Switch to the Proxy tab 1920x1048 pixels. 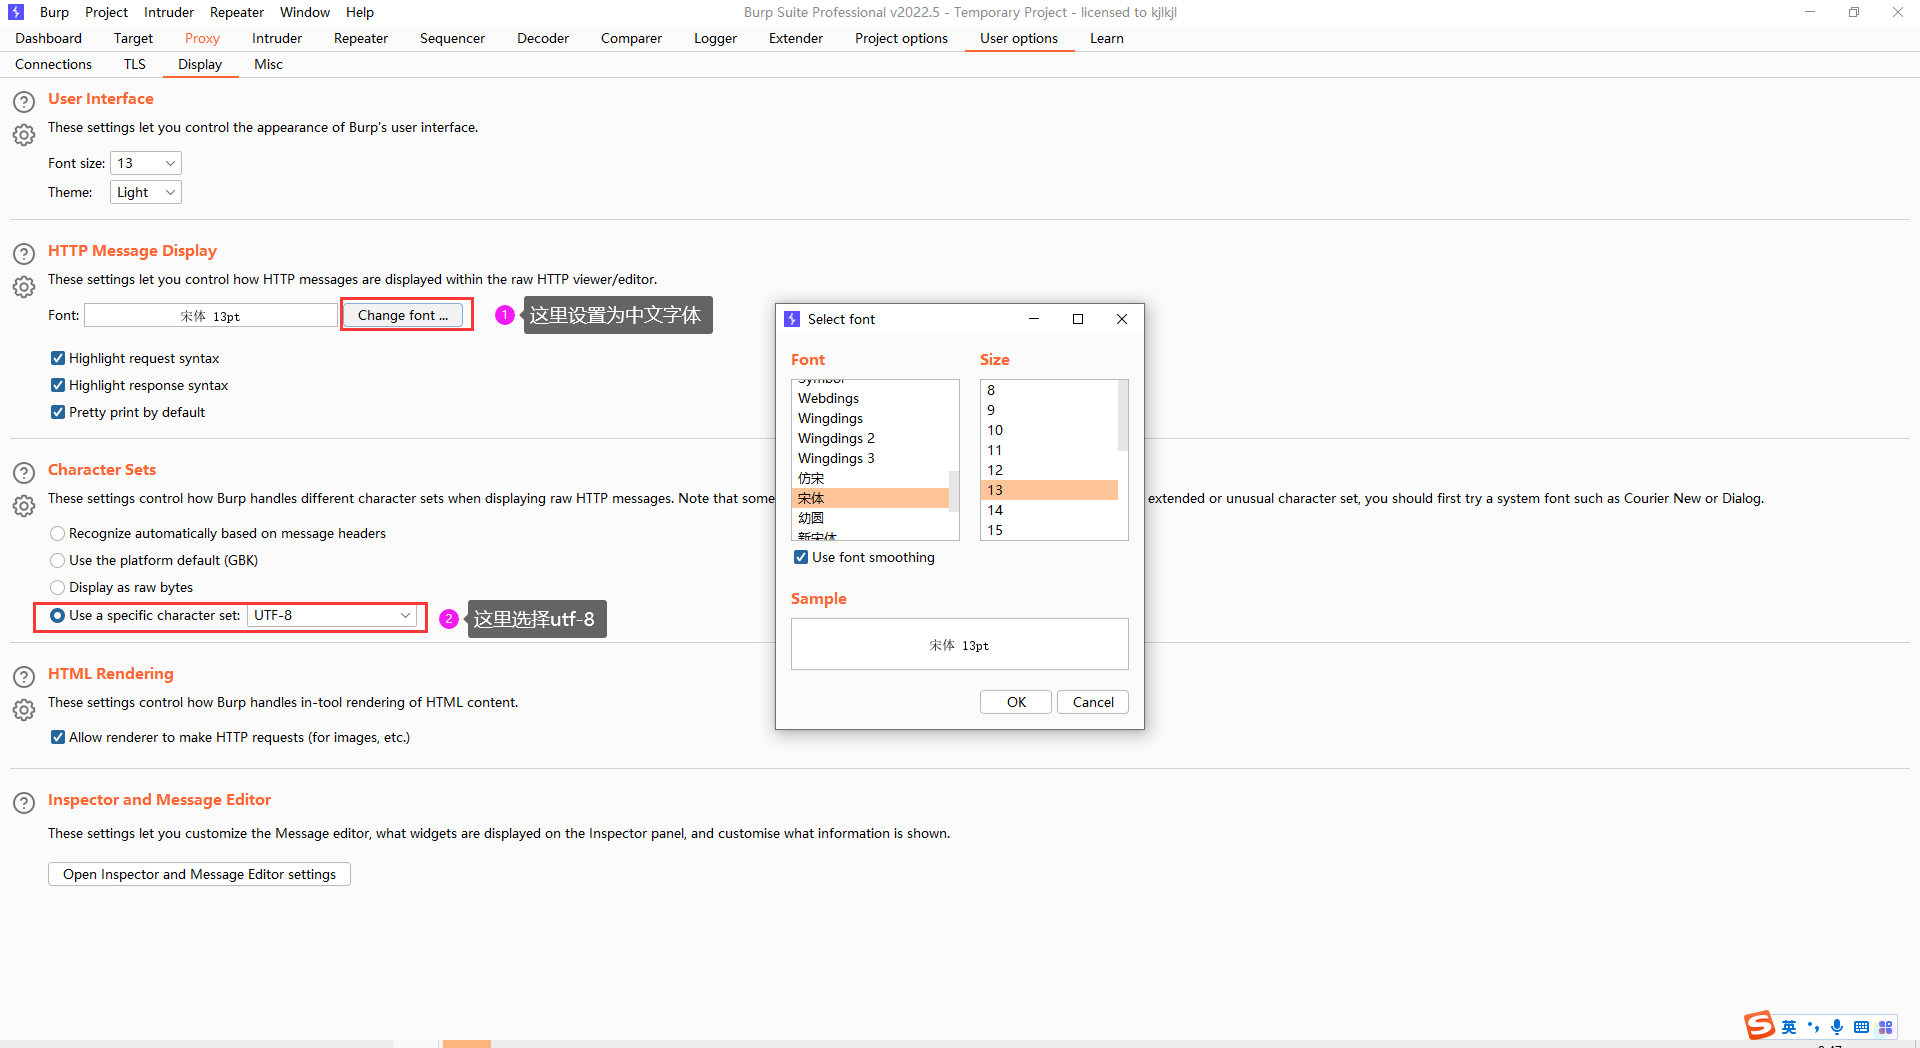pyautogui.click(x=202, y=38)
